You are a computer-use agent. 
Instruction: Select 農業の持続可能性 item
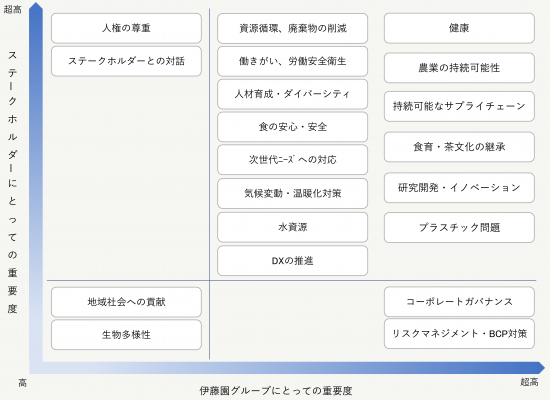[x=459, y=68]
